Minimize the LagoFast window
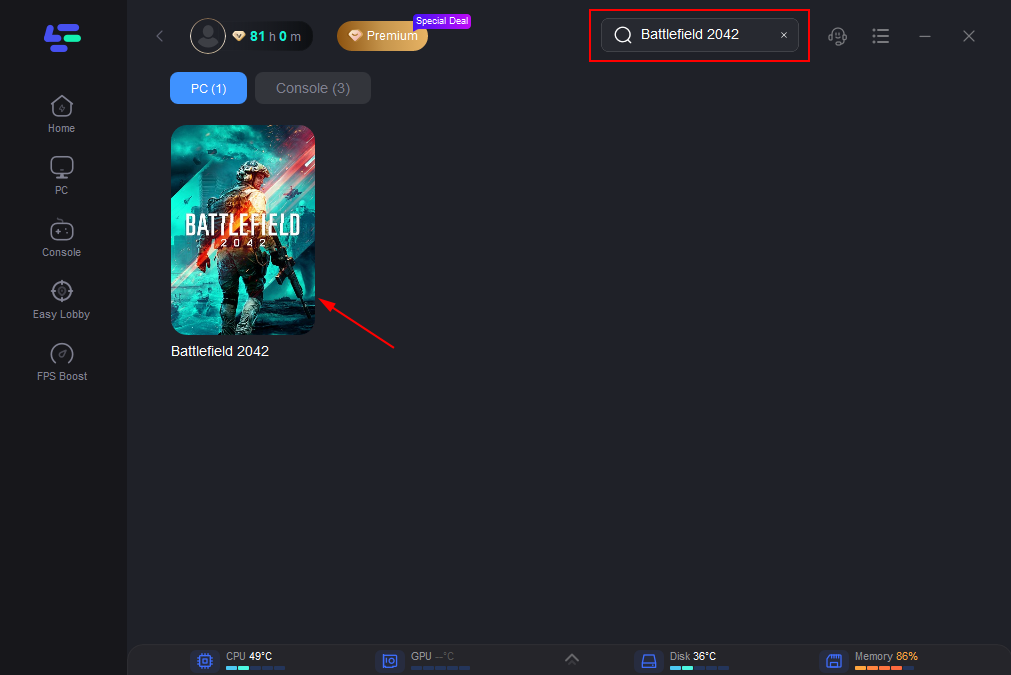1011x675 pixels. 925,36
